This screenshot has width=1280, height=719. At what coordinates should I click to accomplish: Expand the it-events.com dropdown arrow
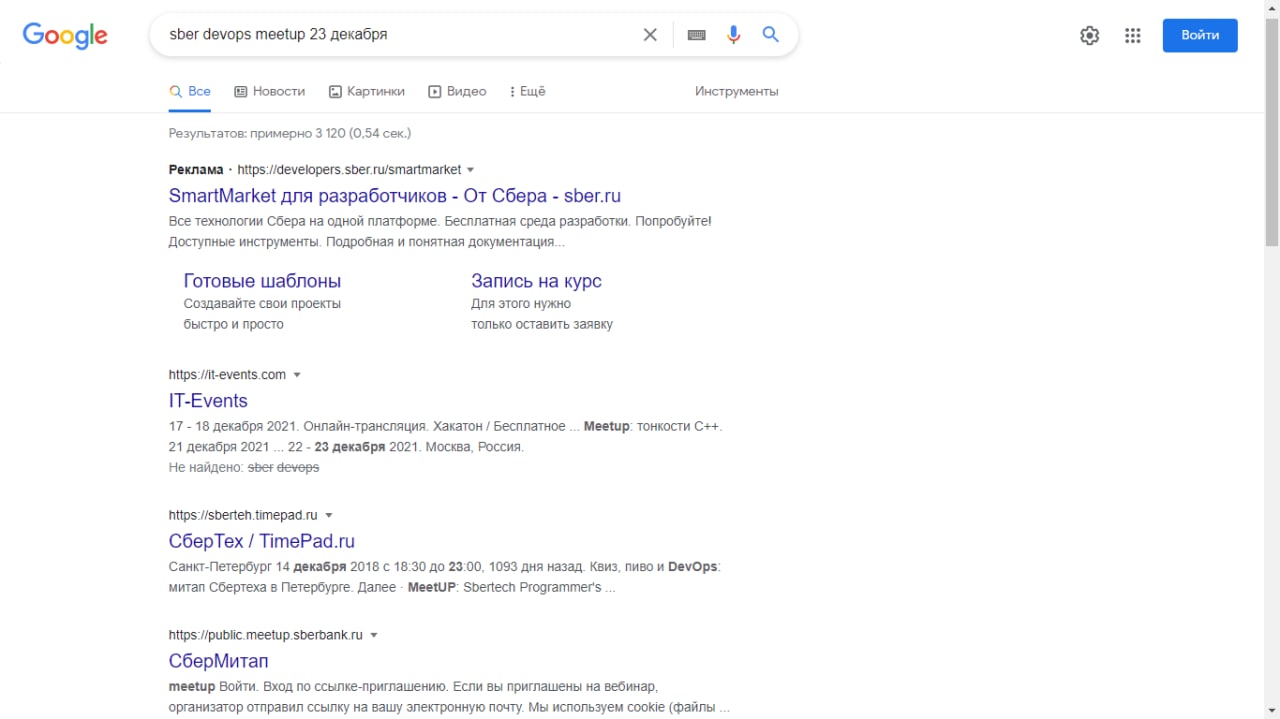(297, 375)
